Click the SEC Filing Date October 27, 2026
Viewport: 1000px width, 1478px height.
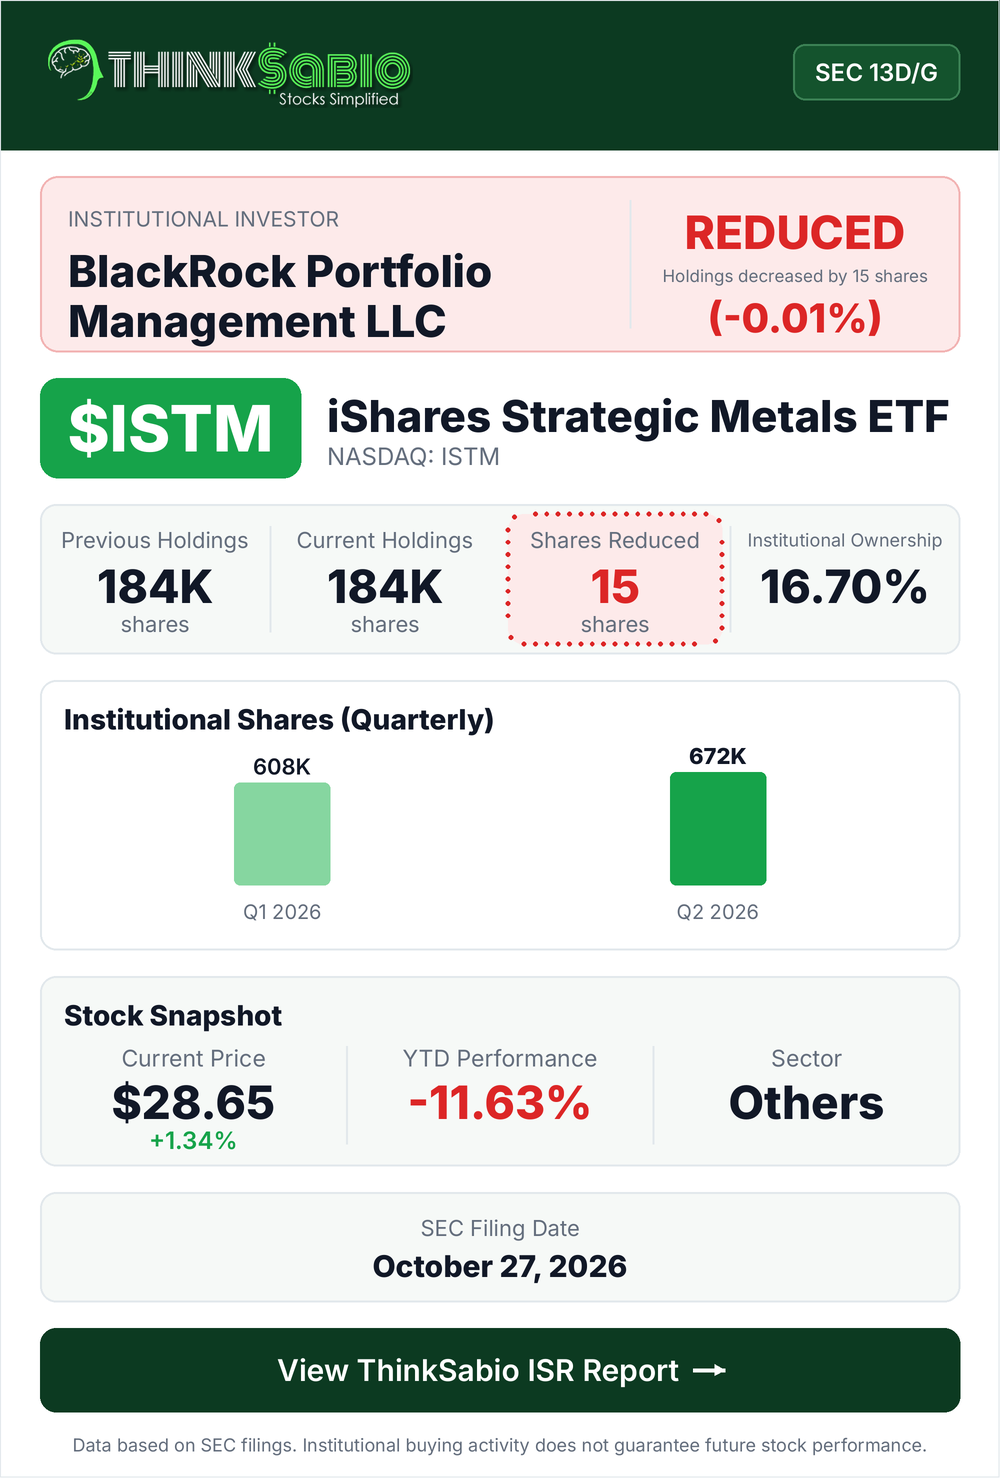(500, 1266)
